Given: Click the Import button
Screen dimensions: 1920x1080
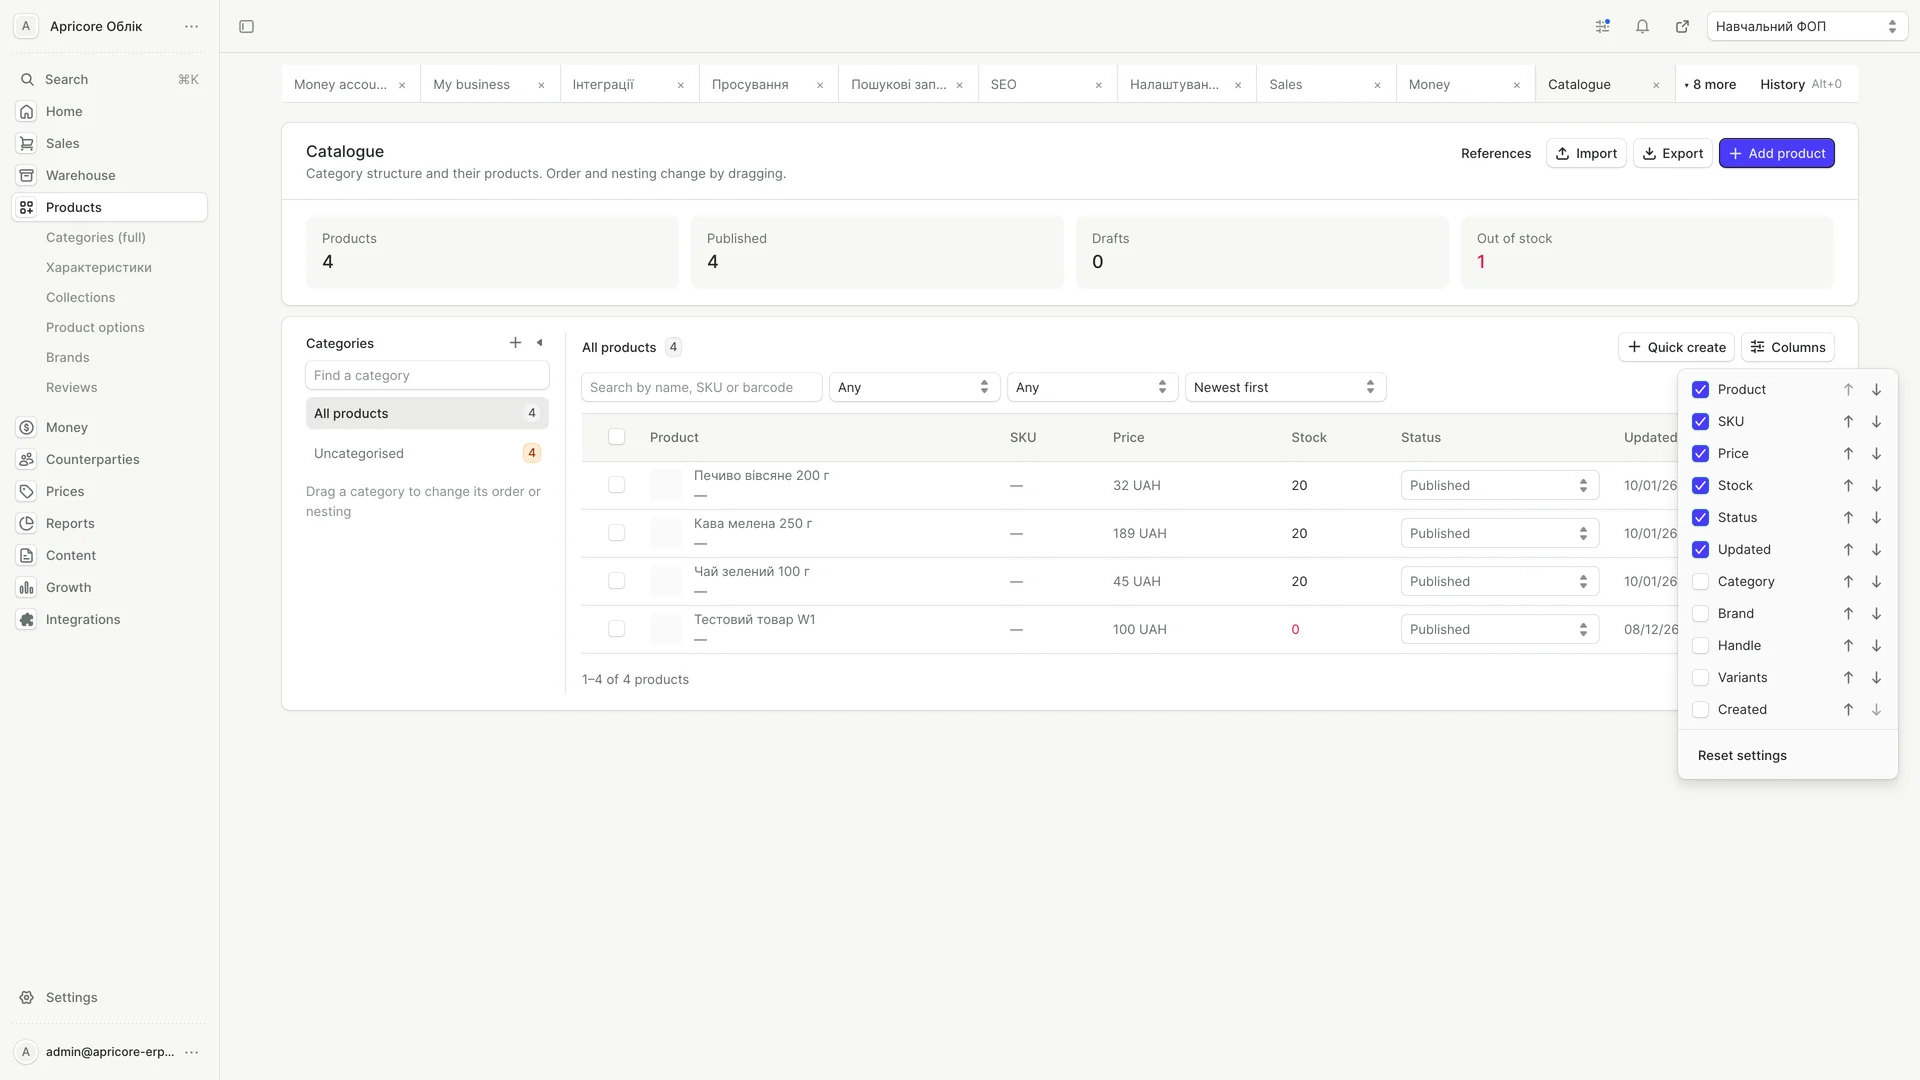Looking at the screenshot, I should pos(1586,153).
